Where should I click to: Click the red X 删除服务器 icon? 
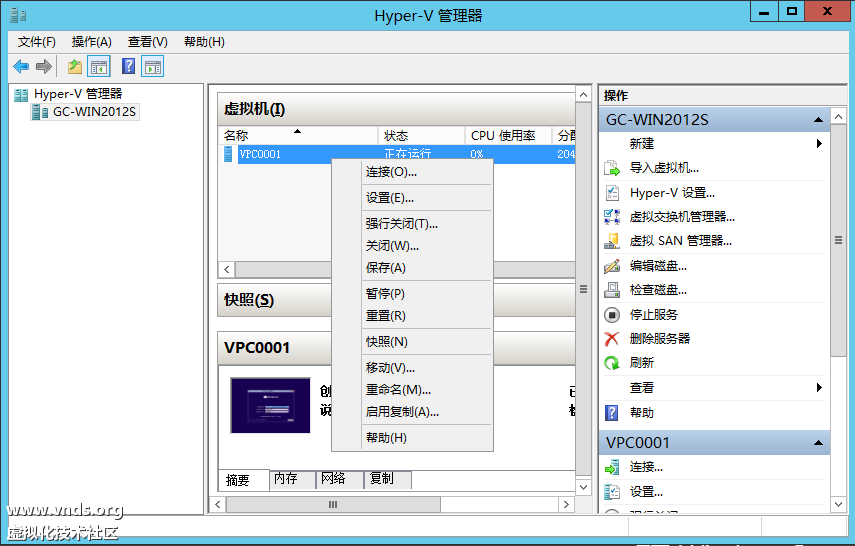612,339
